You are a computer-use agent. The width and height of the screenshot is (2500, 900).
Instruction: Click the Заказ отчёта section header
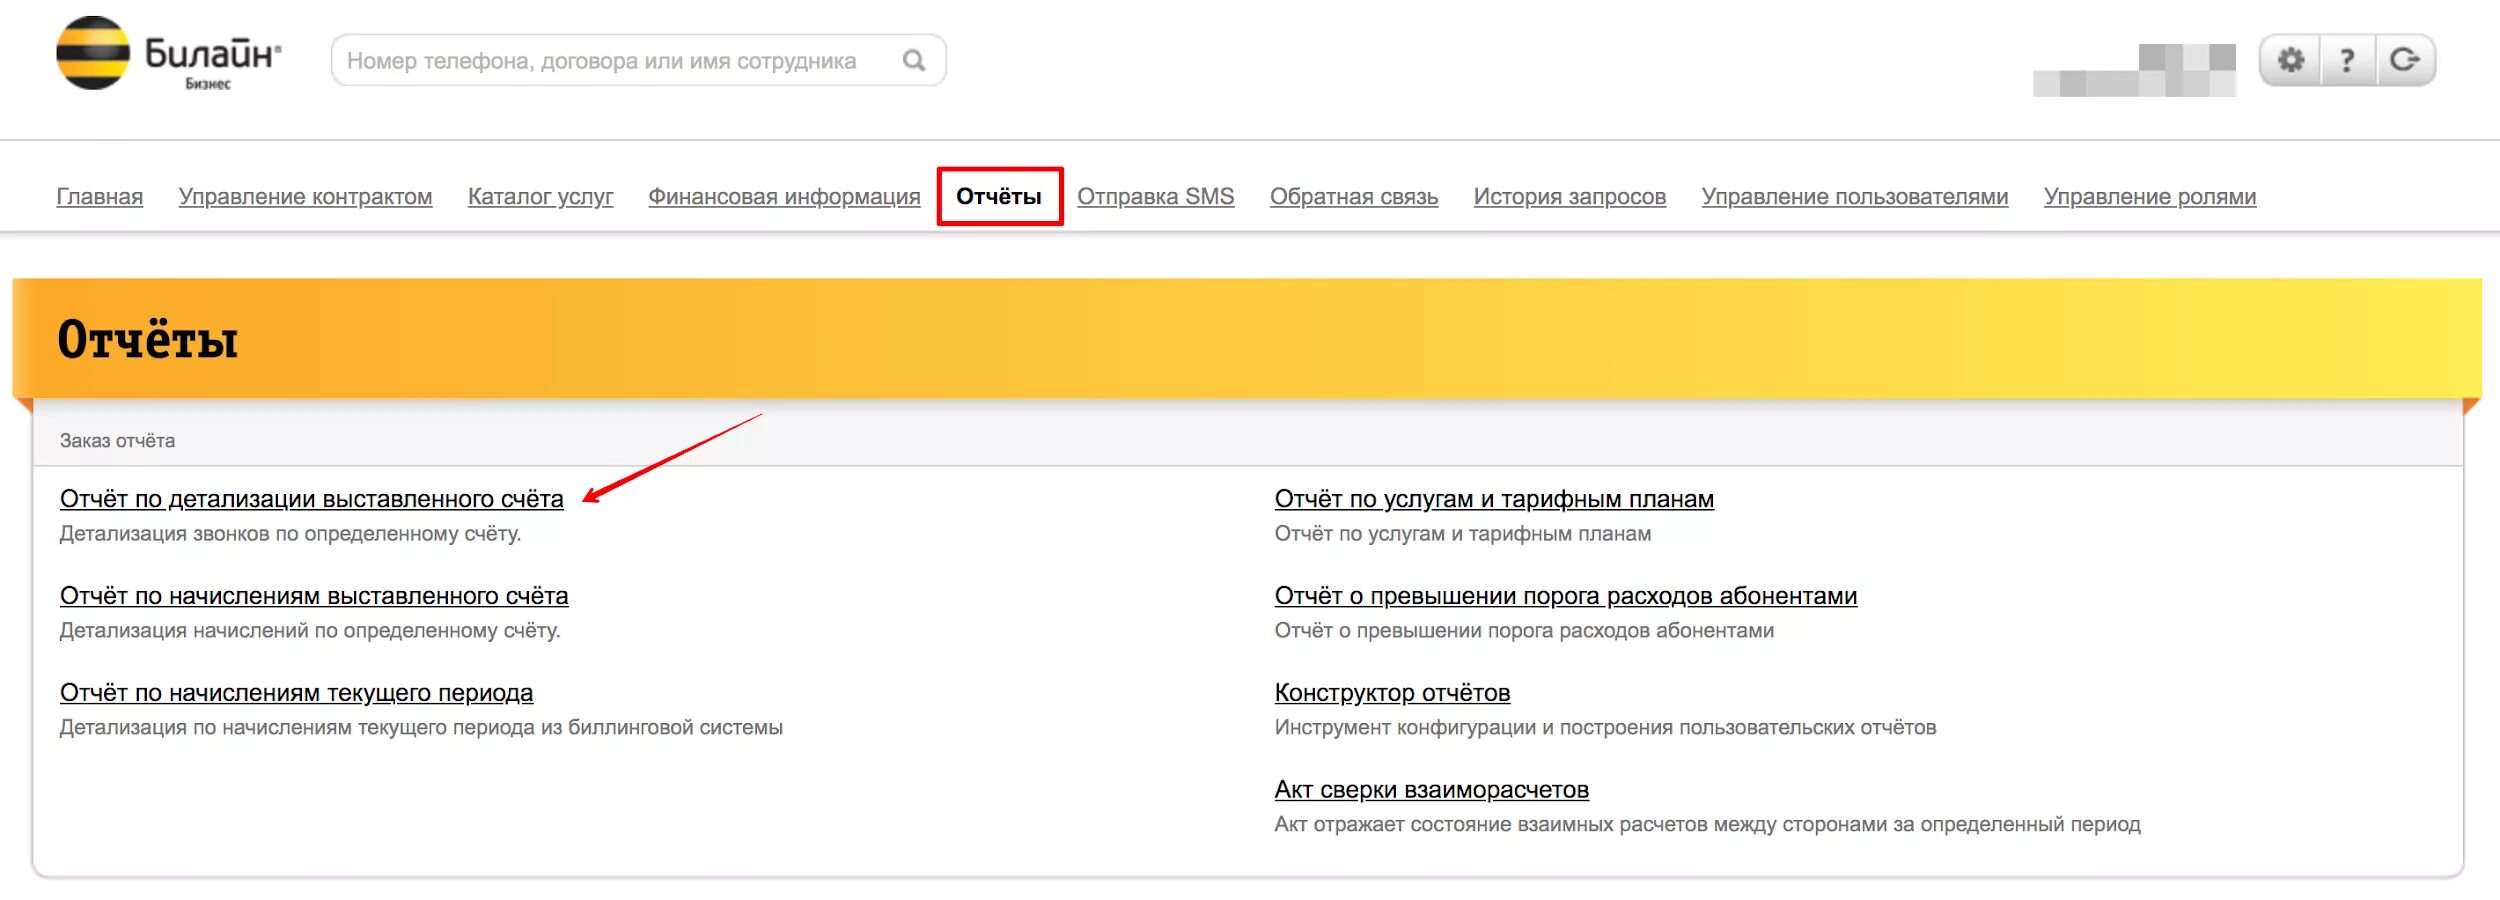[x=117, y=441]
